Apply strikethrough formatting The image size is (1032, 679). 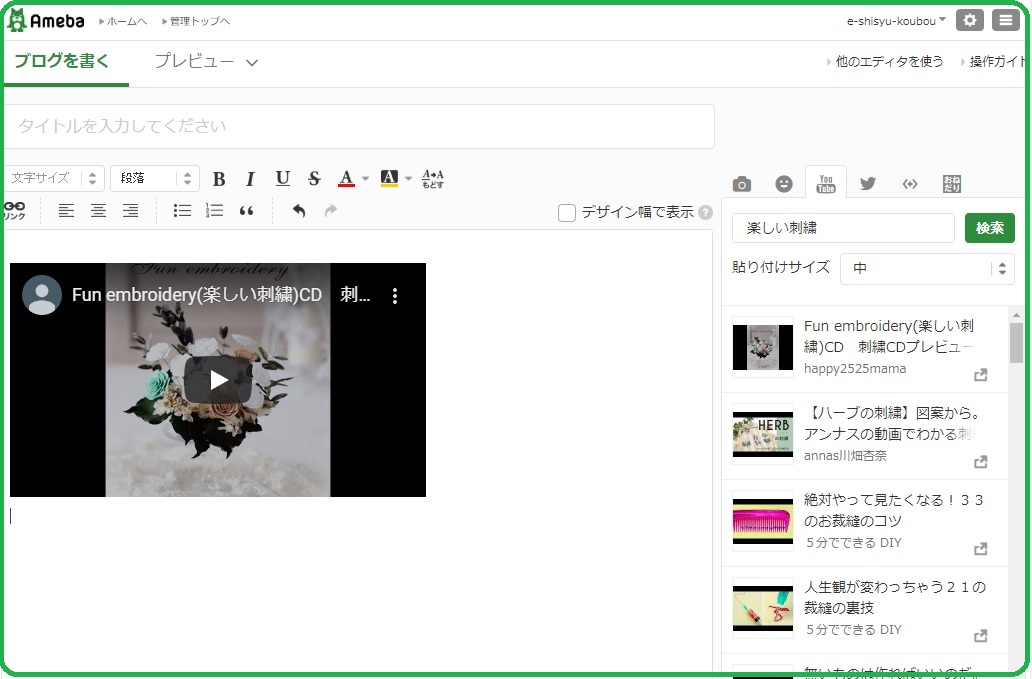pyautogui.click(x=314, y=178)
